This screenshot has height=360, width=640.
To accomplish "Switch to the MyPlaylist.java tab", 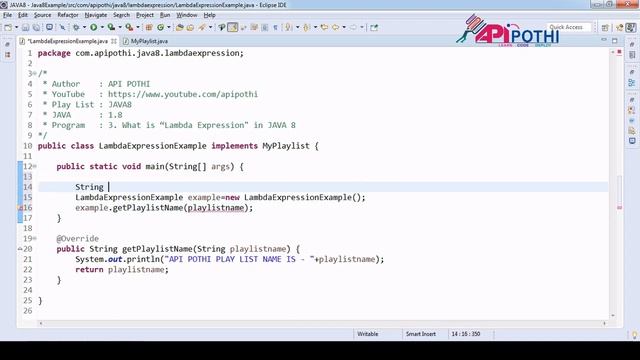I will (x=146, y=41).
